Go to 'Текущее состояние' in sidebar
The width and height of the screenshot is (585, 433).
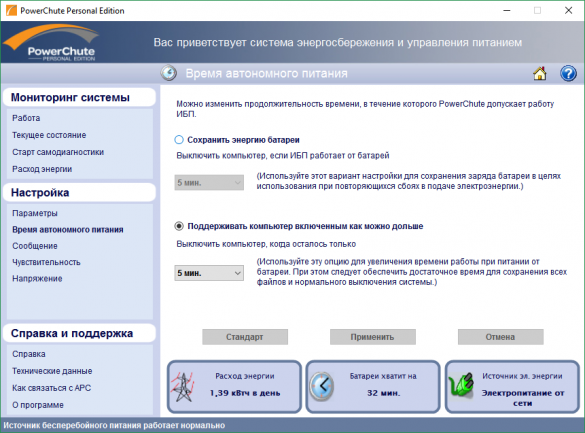coord(49,135)
